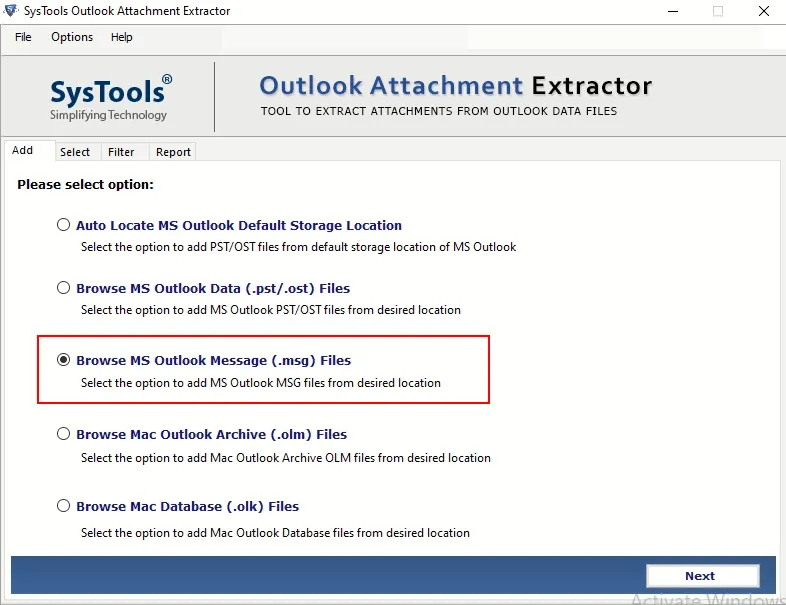Click the Next button
Viewport: 786px width, 605px height.
coord(702,576)
